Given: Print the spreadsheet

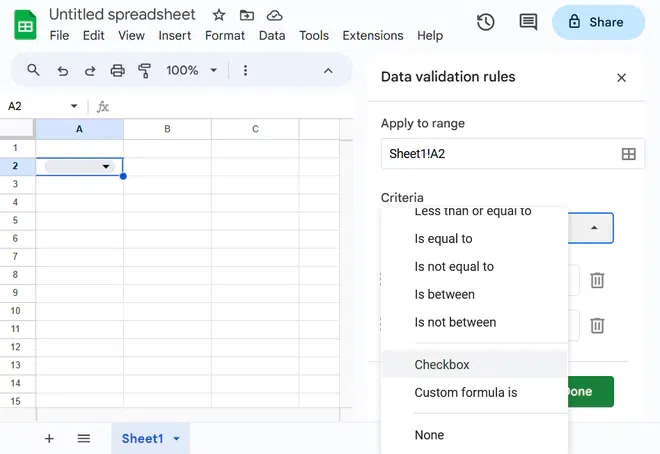Looking at the screenshot, I should click(118, 71).
